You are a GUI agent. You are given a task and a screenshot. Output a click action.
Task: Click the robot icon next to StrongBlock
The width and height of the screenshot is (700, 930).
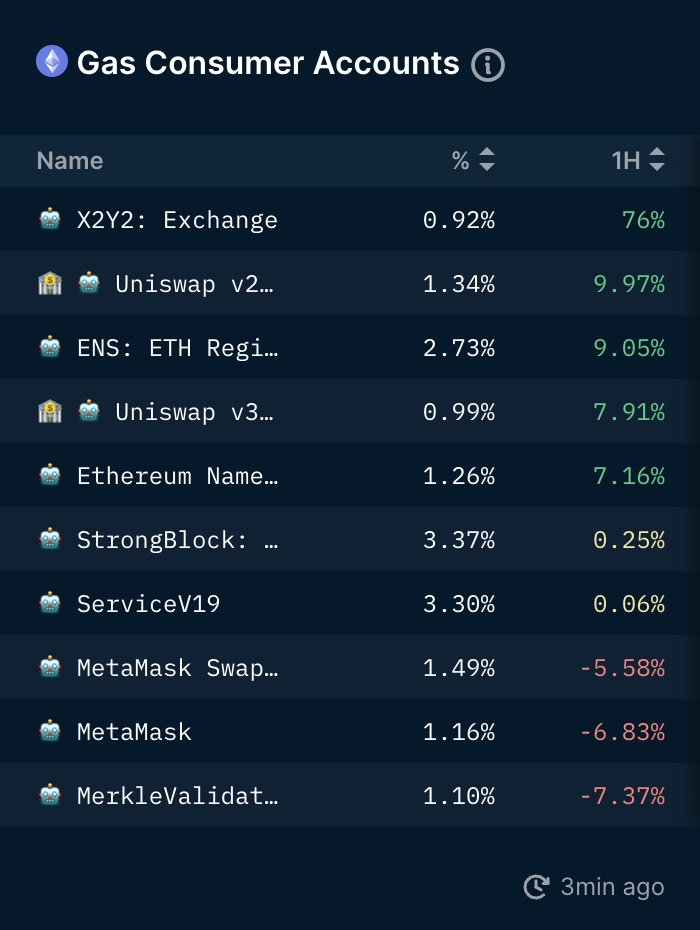(50, 540)
